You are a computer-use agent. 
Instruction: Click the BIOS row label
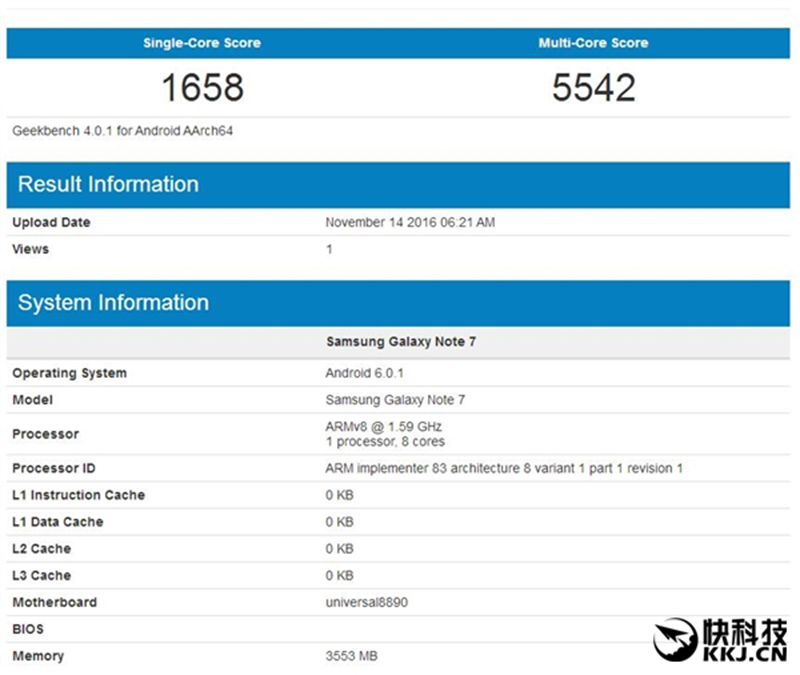(x=28, y=629)
